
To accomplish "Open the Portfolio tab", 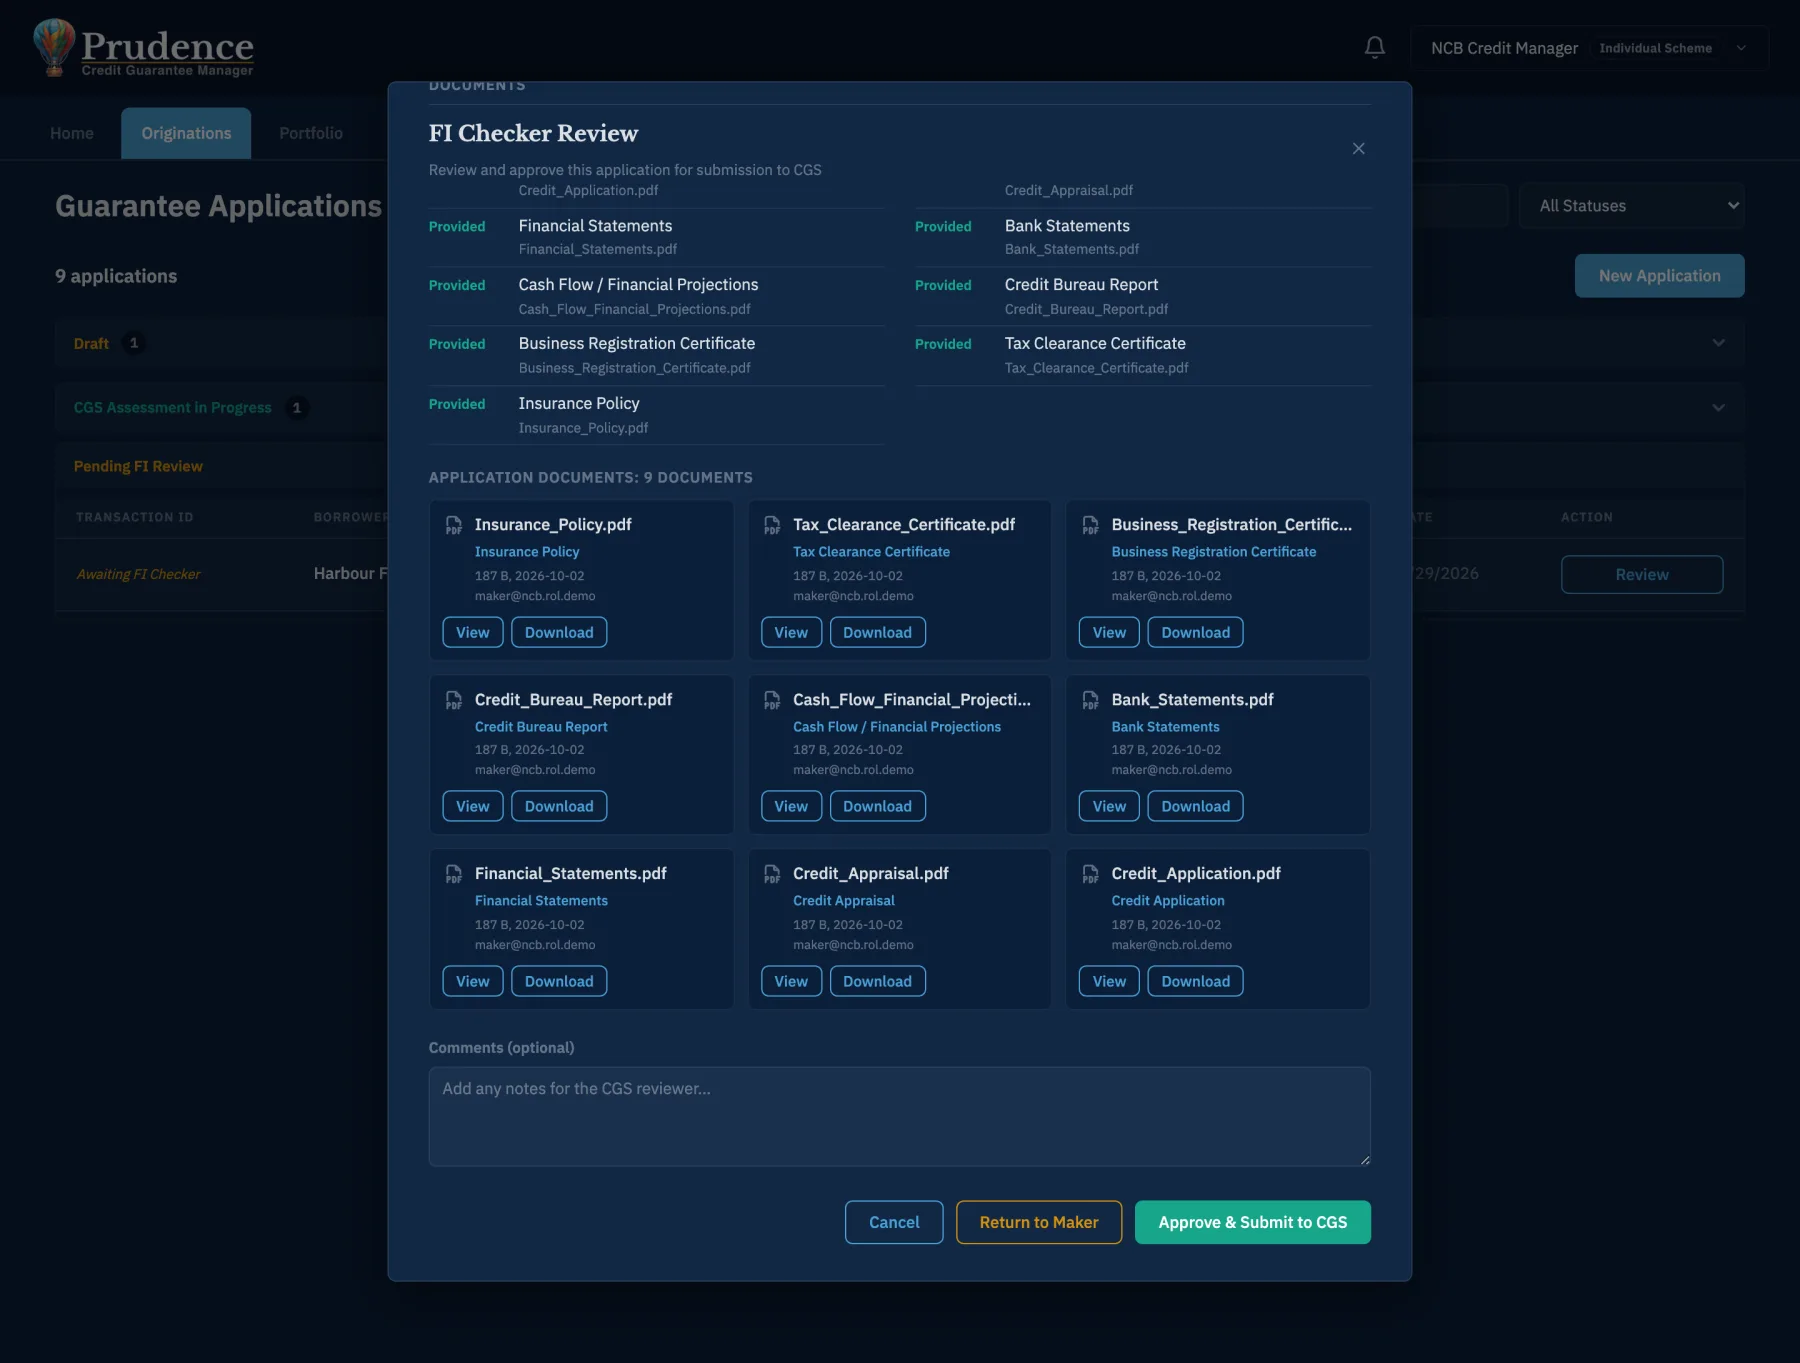I will coord(311,133).
